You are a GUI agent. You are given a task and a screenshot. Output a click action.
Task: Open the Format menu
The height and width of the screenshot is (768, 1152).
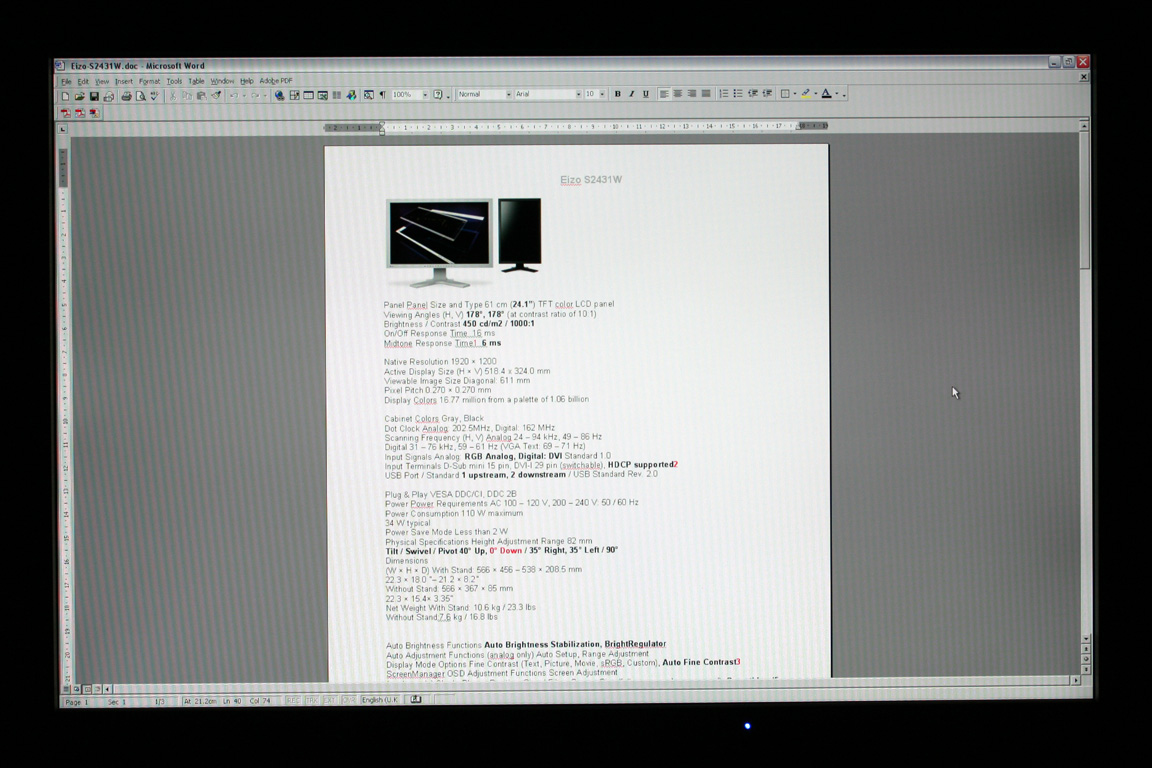coord(149,81)
